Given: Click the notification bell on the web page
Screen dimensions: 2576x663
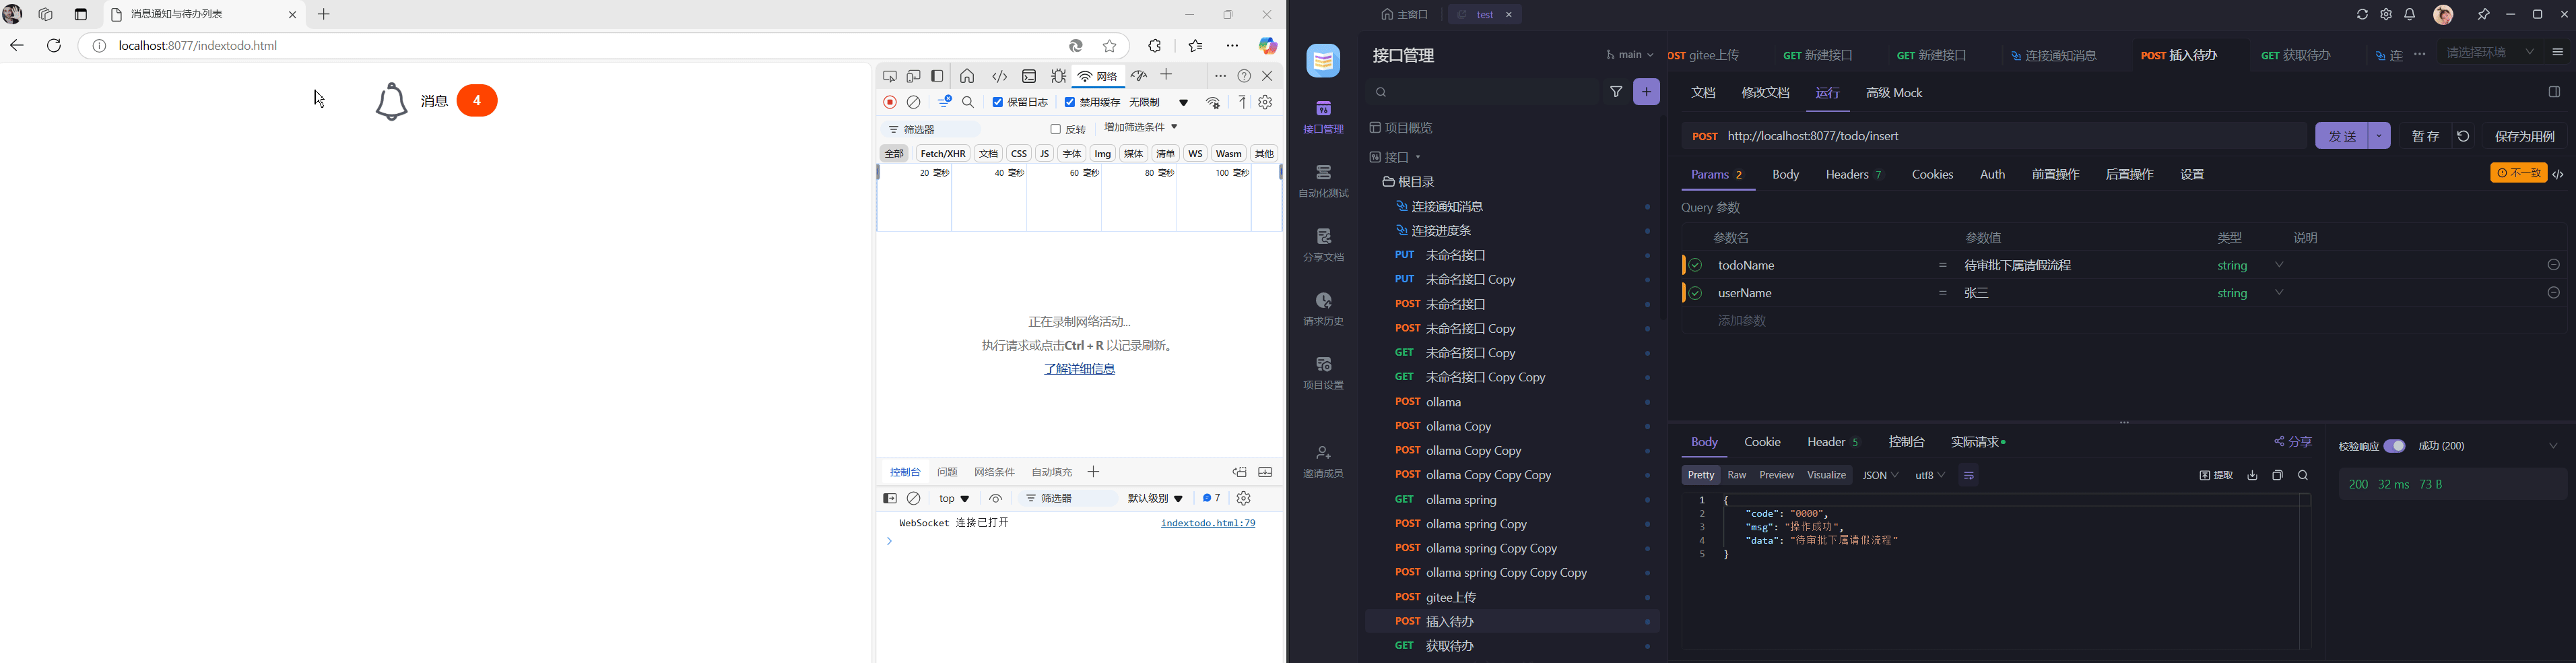Looking at the screenshot, I should pos(391,101).
